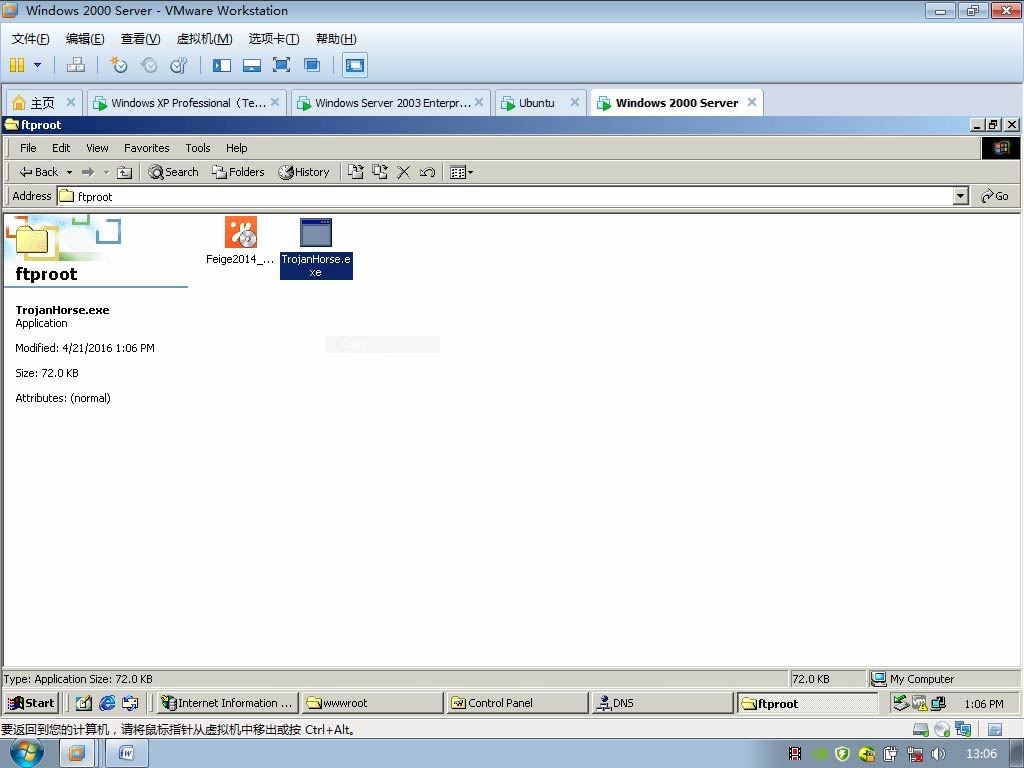
Task: Open Word document from host taskbar
Action: [x=127, y=754]
